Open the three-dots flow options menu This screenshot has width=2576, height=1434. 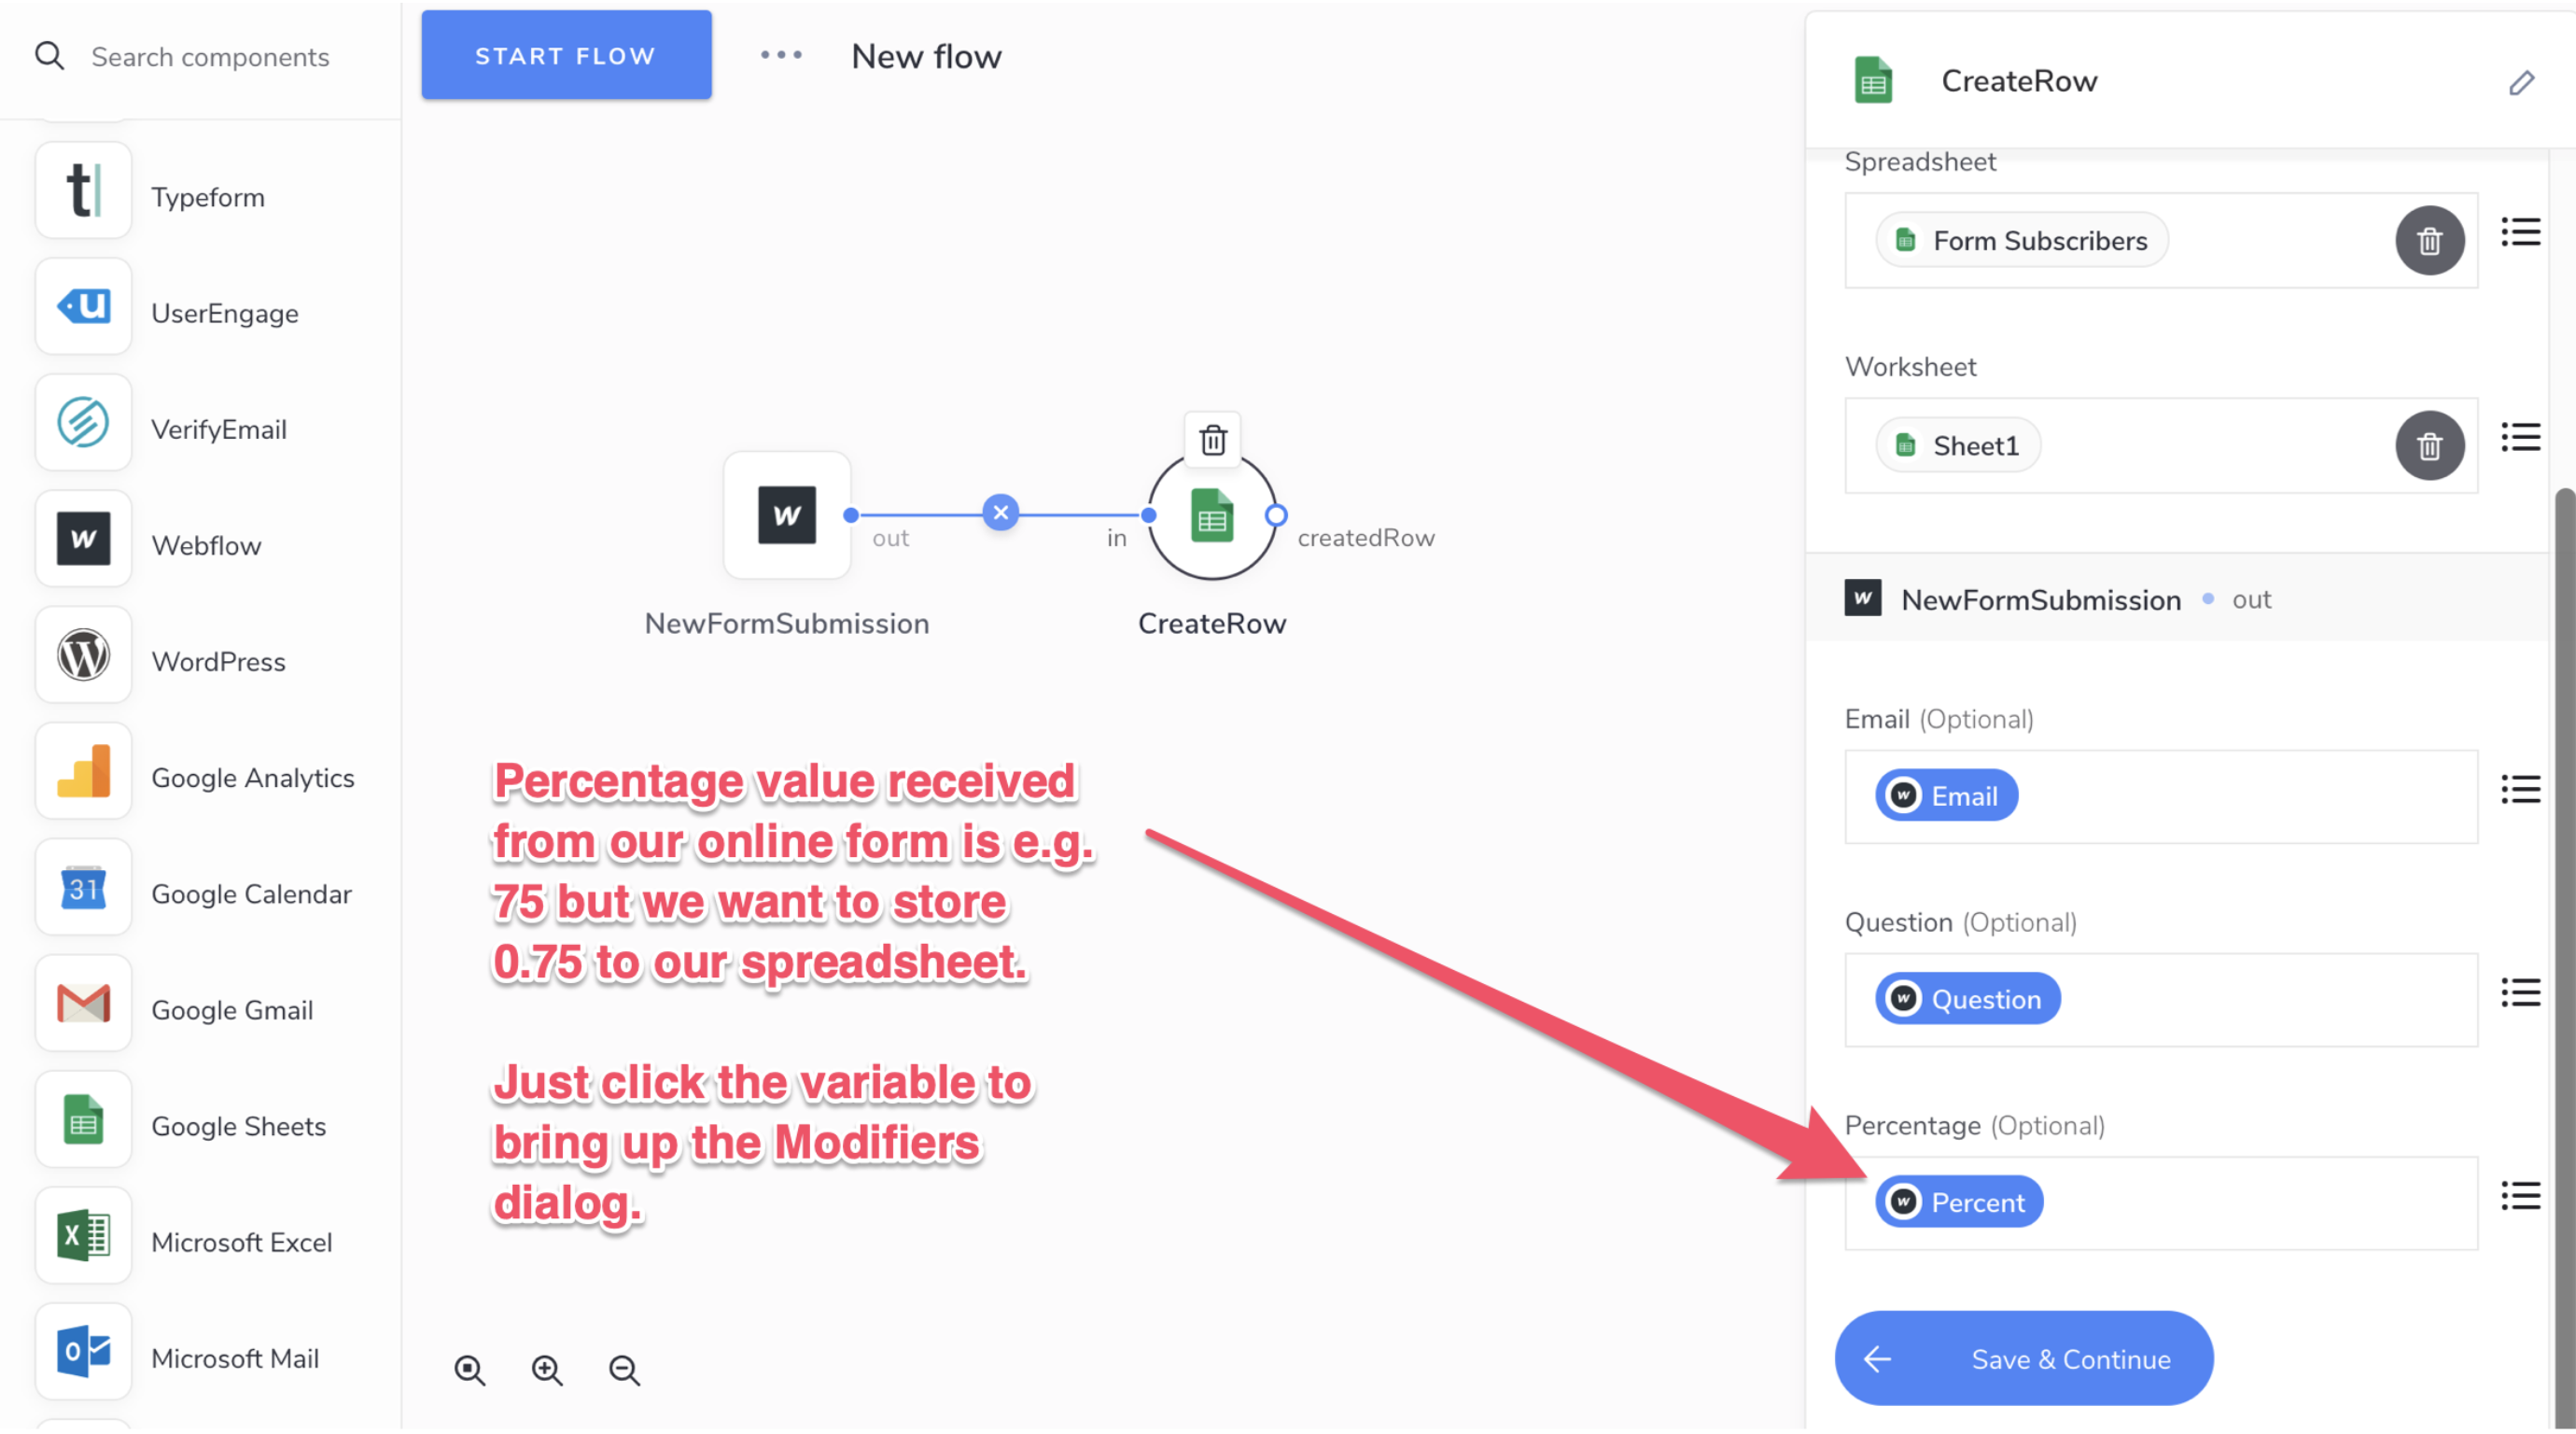click(781, 56)
